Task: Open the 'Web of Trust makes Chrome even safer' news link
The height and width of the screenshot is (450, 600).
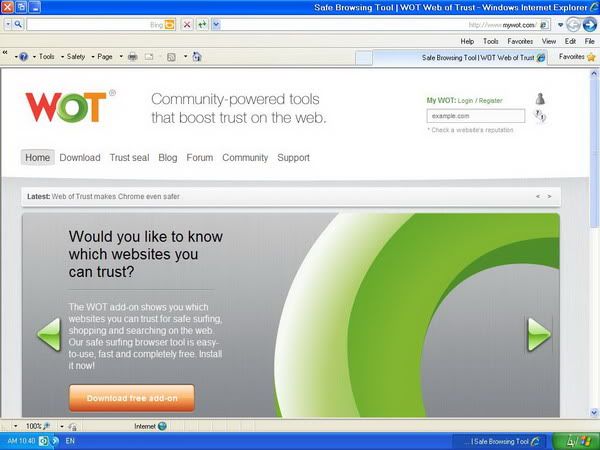Action: [116, 197]
